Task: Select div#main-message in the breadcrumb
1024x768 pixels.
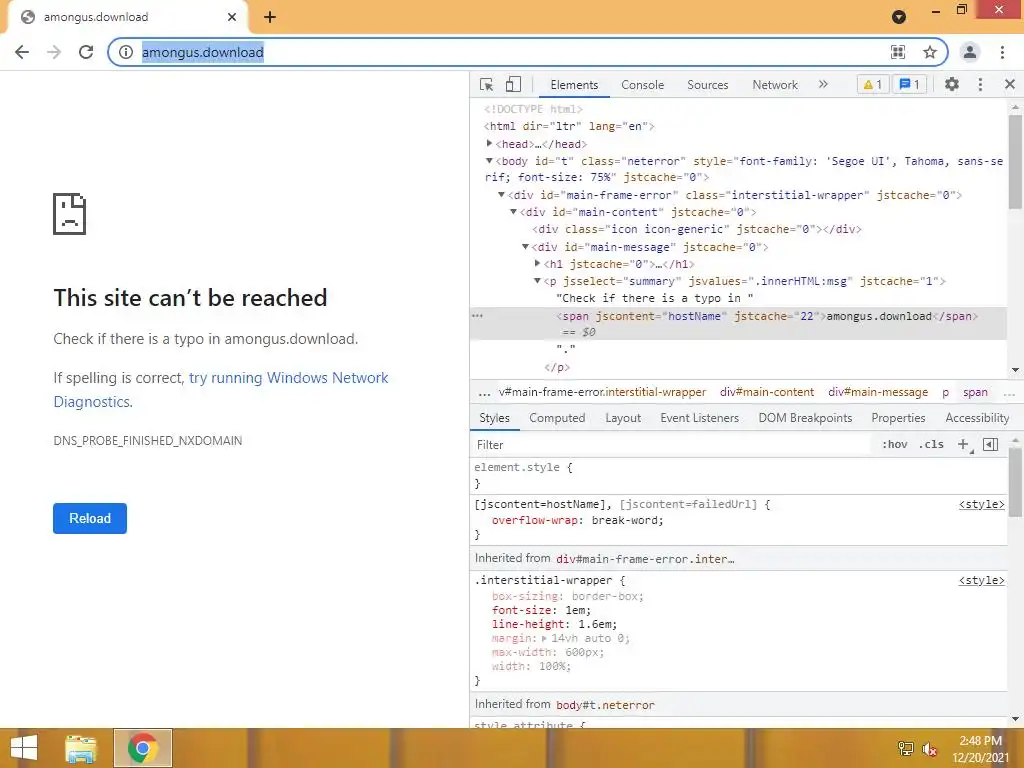Action: tap(878, 392)
